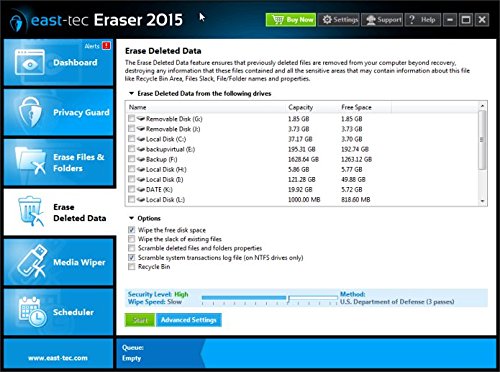This screenshot has width=500, height=372.
Task: Sort drives by Capacity column header
Action: click(312, 107)
